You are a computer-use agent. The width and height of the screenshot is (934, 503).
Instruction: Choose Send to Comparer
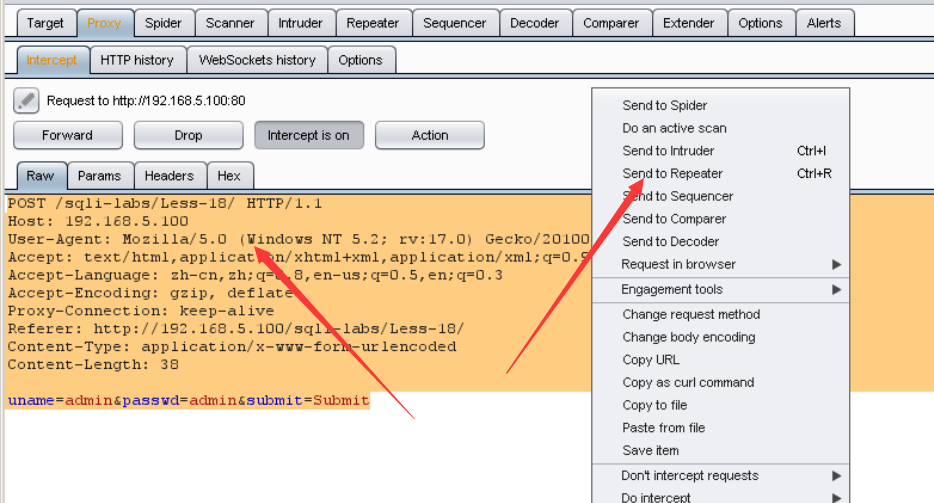tap(720, 219)
